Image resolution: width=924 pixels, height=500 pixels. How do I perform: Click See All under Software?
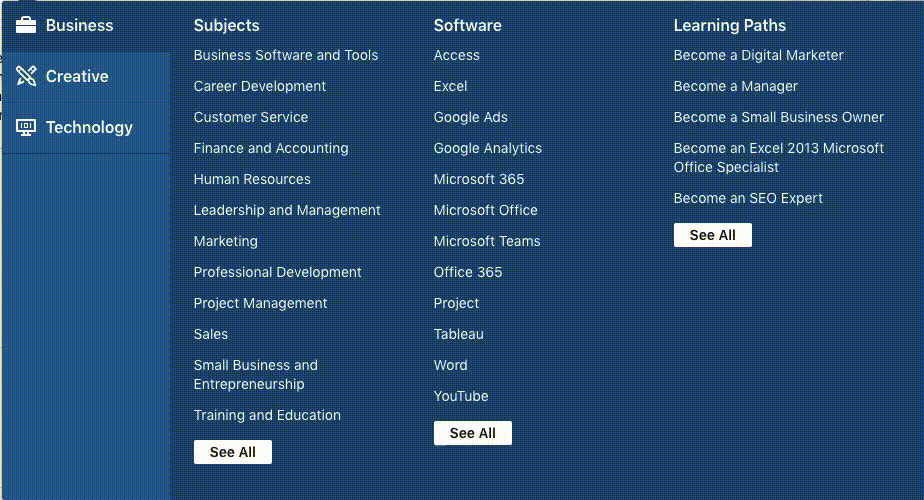(x=473, y=433)
